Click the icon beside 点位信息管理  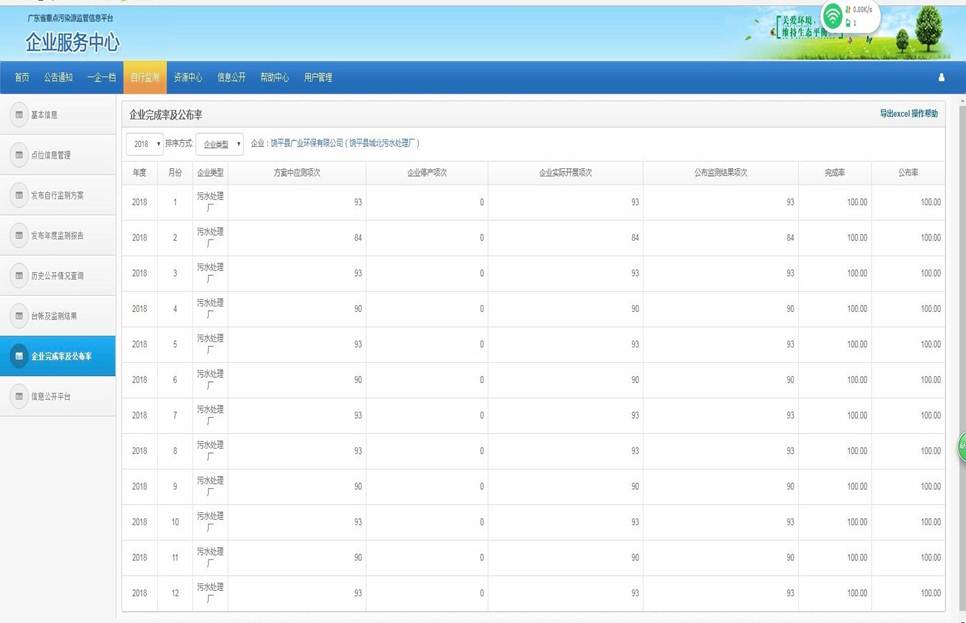[19, 155]
